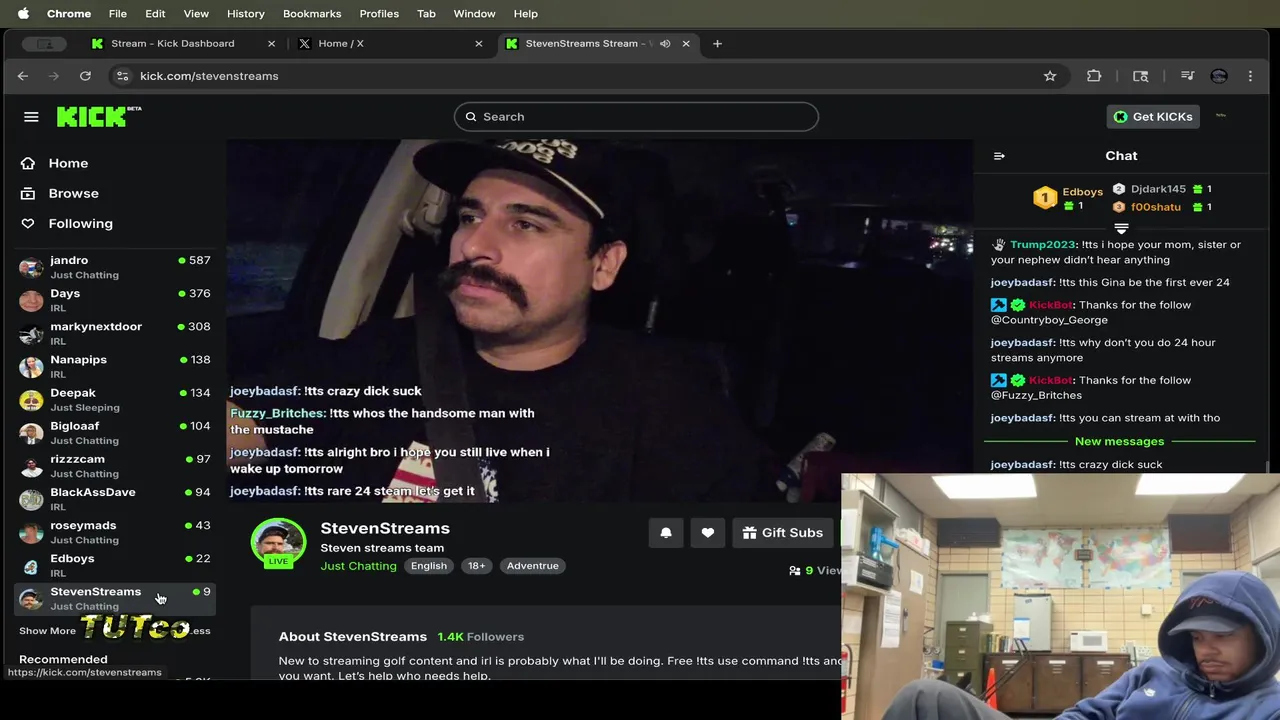Bookmark this page with the star icon

point(1050,76)
